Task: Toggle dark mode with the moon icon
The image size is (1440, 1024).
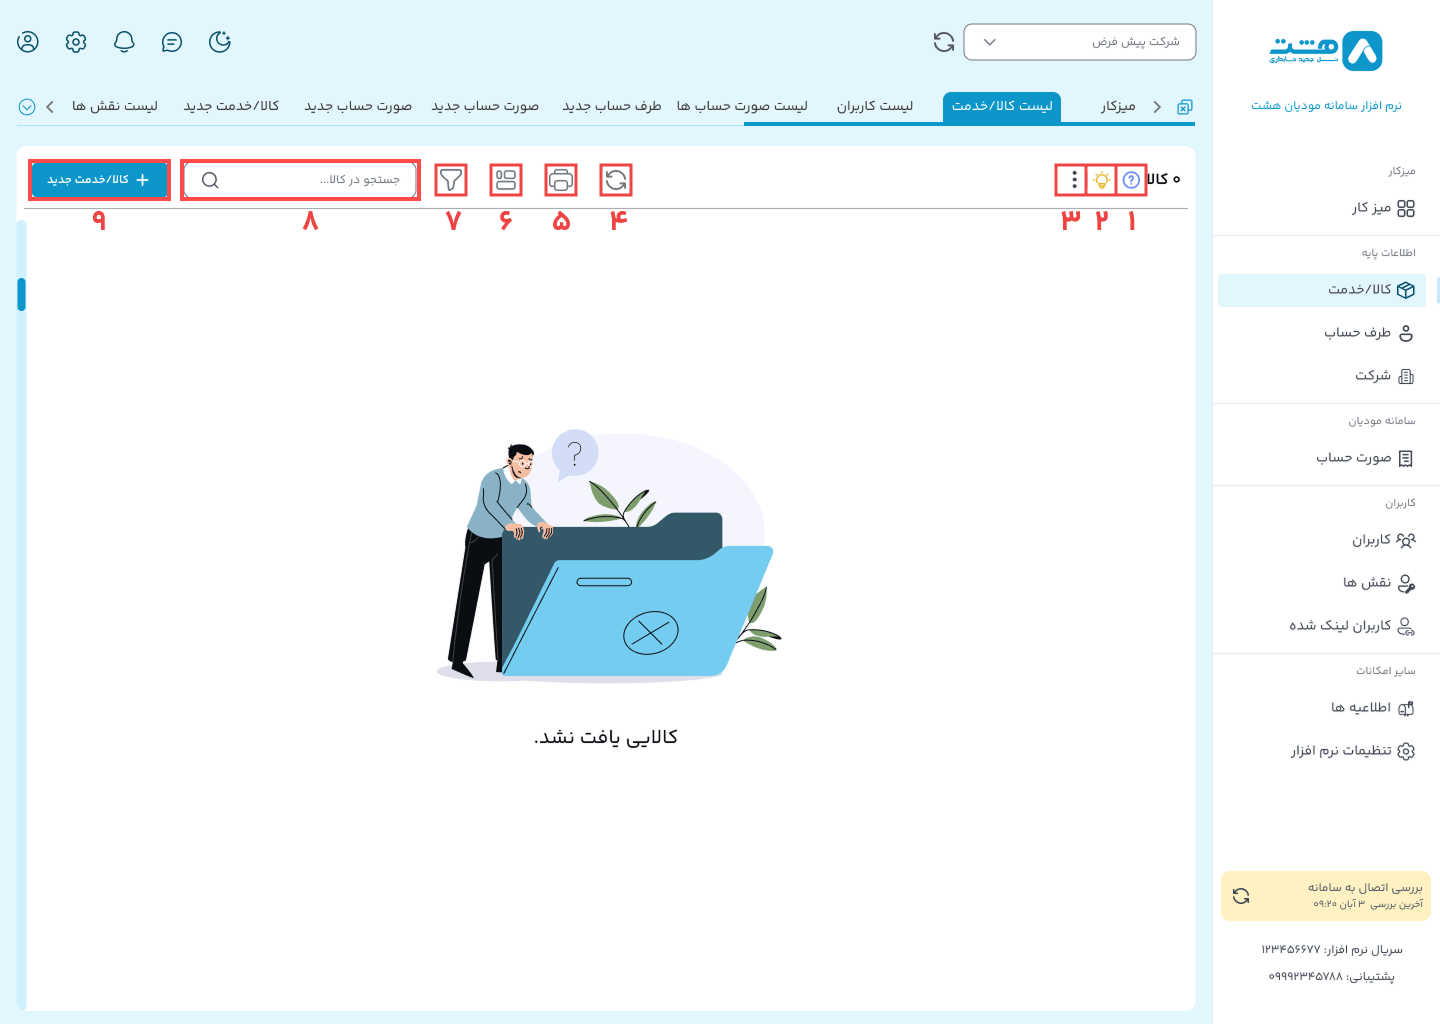Action: (219, 42)
